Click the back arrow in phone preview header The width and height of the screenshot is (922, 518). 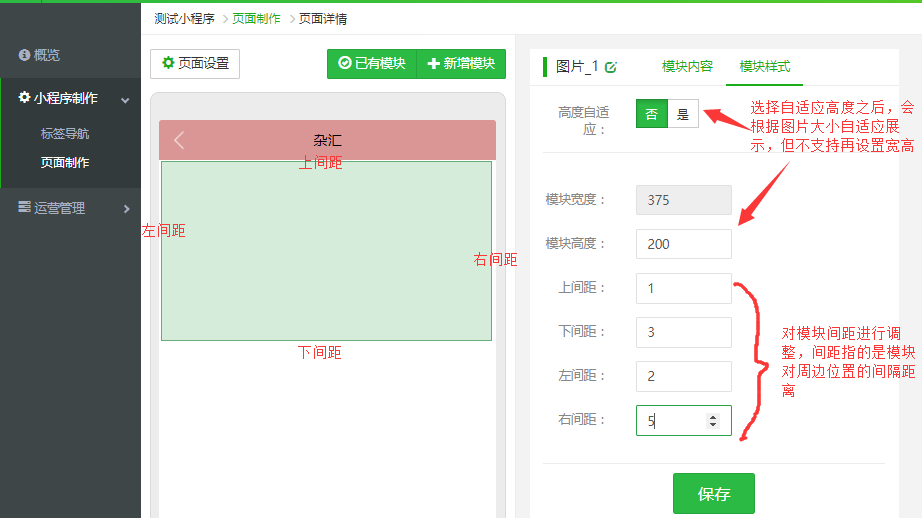tap(179, 140)
